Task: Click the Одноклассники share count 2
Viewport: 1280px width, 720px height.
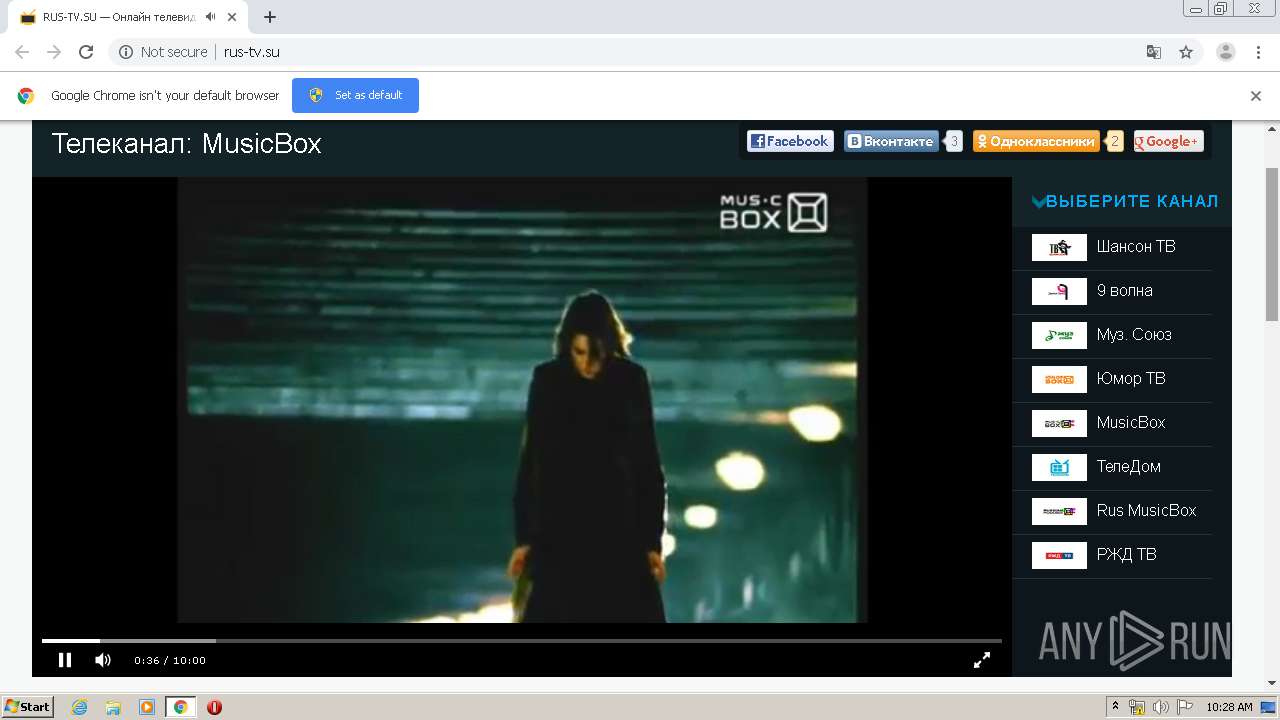Action: click(1115, 141)
